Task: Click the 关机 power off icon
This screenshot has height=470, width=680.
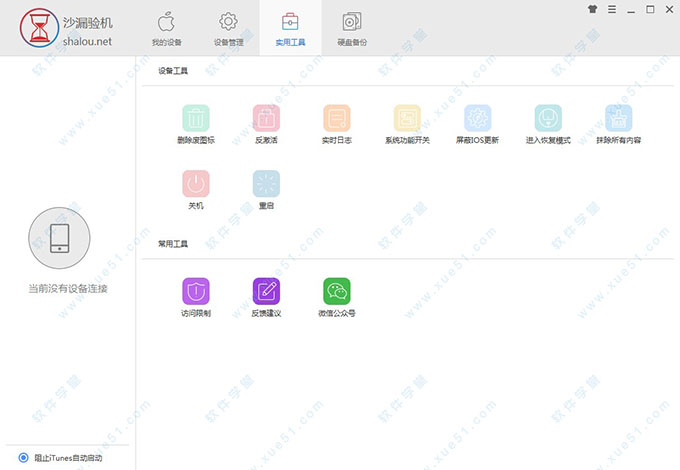Action: click(x=196, y=184)
